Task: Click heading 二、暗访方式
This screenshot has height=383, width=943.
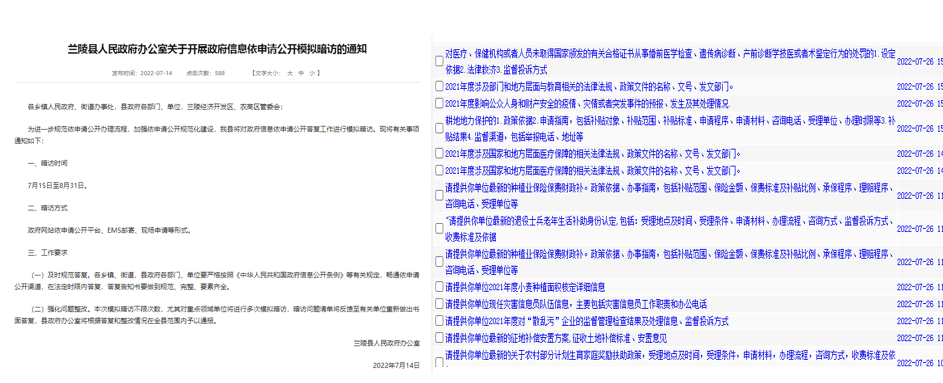Action: click(48, 207)
